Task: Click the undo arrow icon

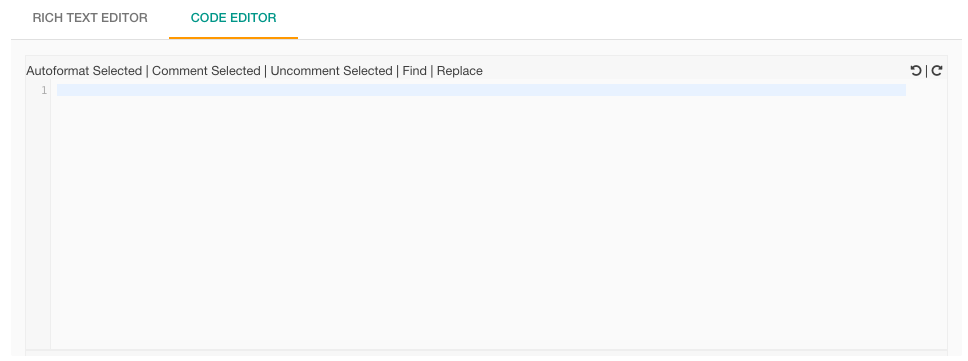Action: pos(916,70)
